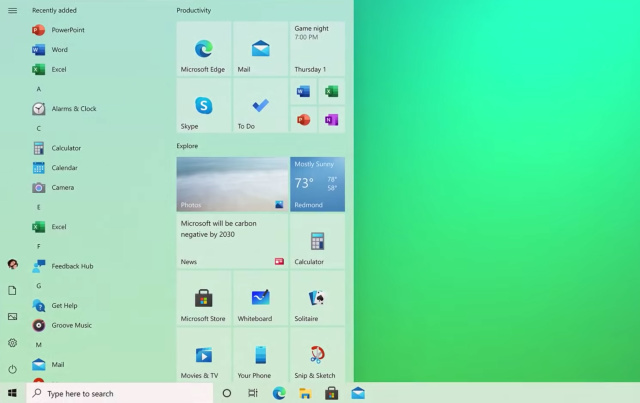640x403 pixels.
Task: Click the small OneNote tile
Action: pos(331,120)
